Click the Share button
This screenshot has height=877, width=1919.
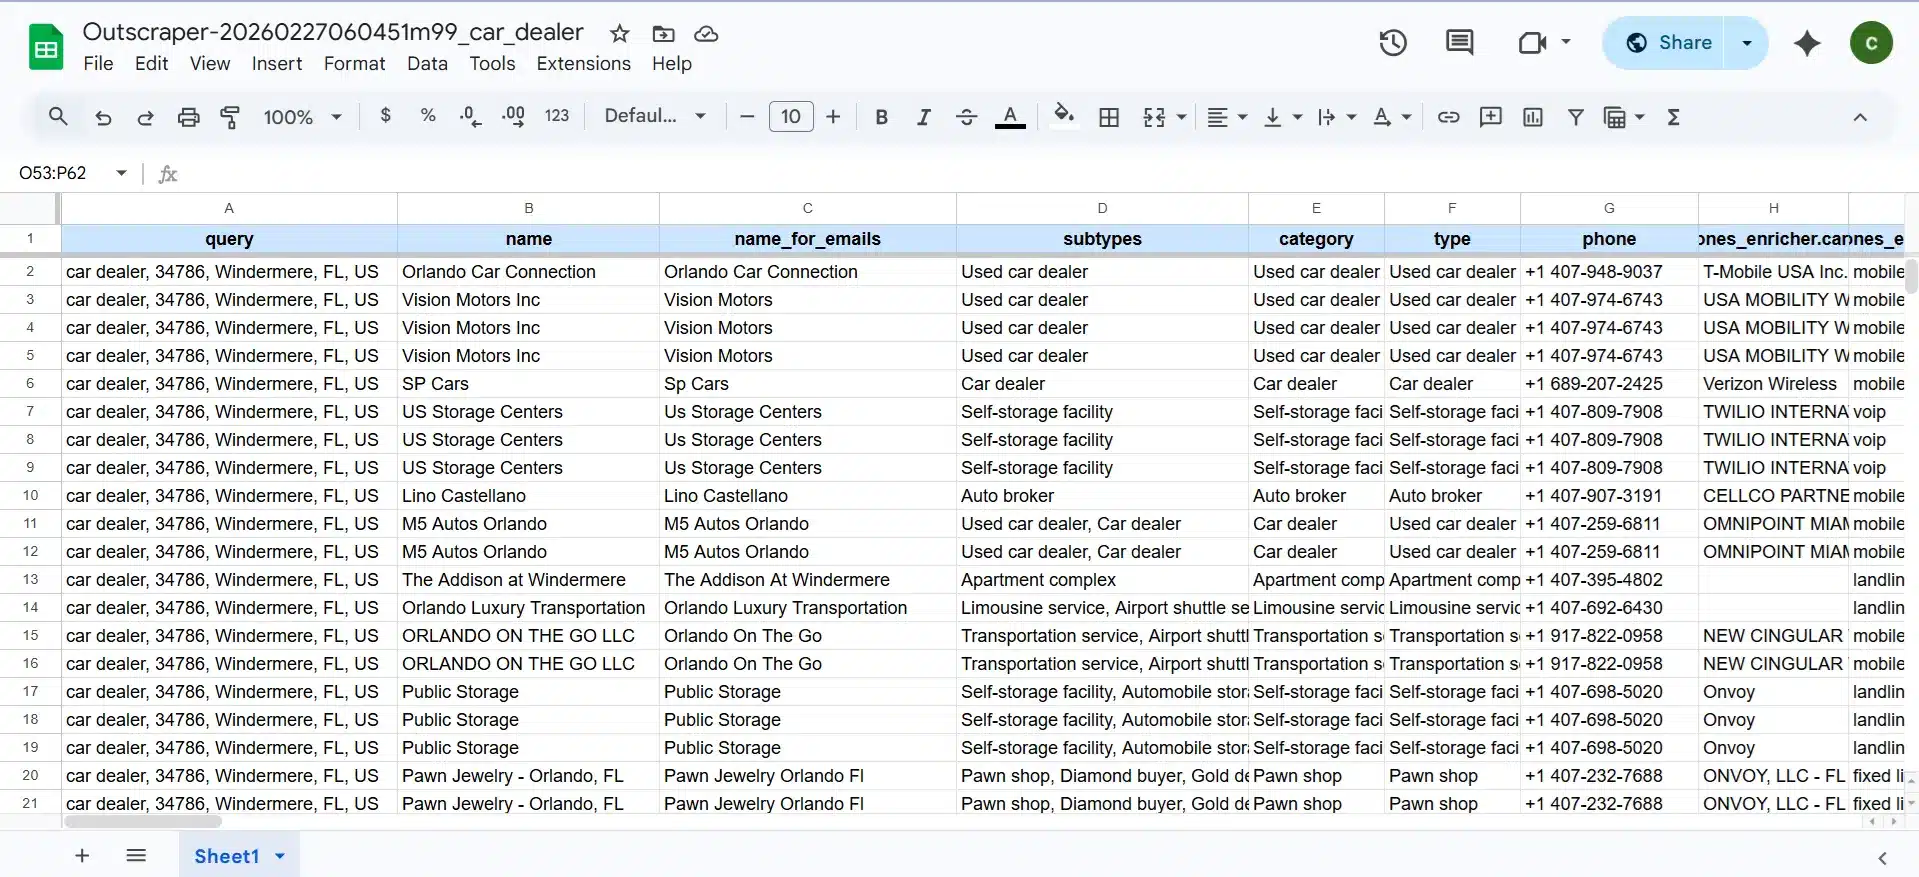pyautogui.click(x=1669, y=43)
